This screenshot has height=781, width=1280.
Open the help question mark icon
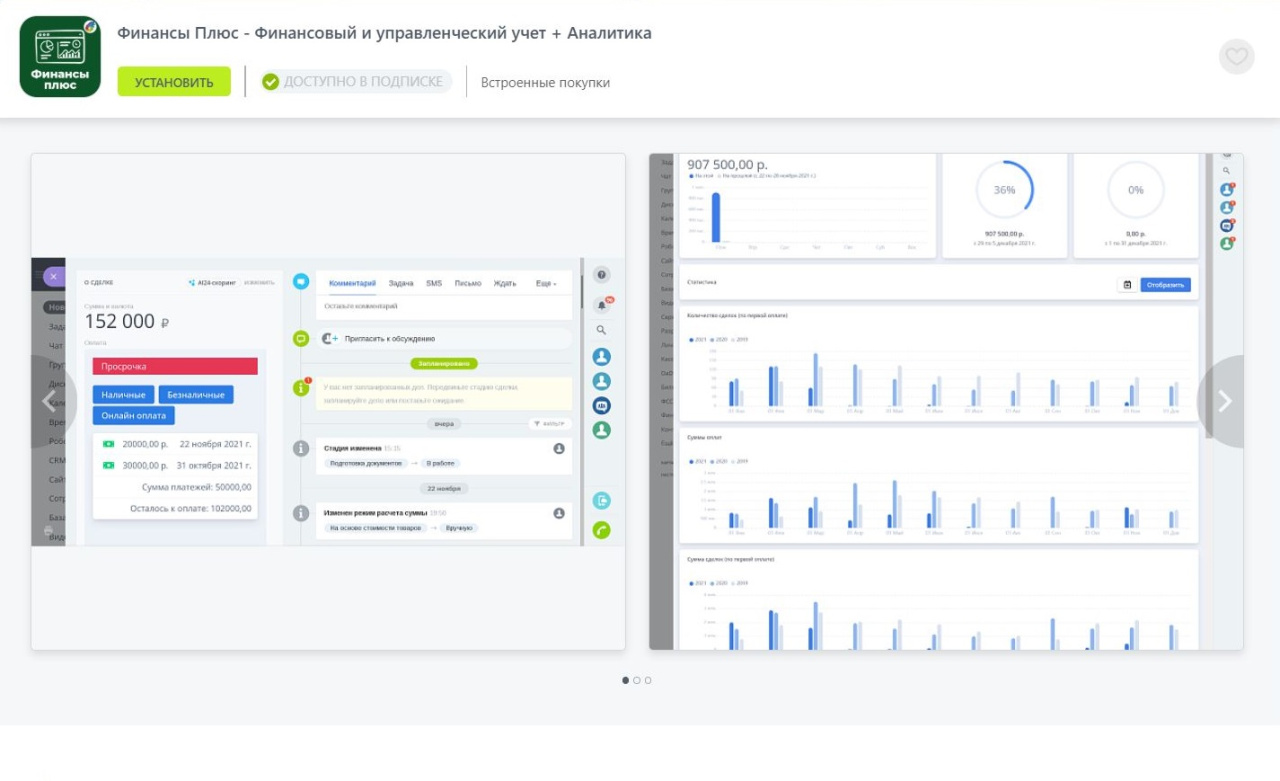[x=601, y=275]
